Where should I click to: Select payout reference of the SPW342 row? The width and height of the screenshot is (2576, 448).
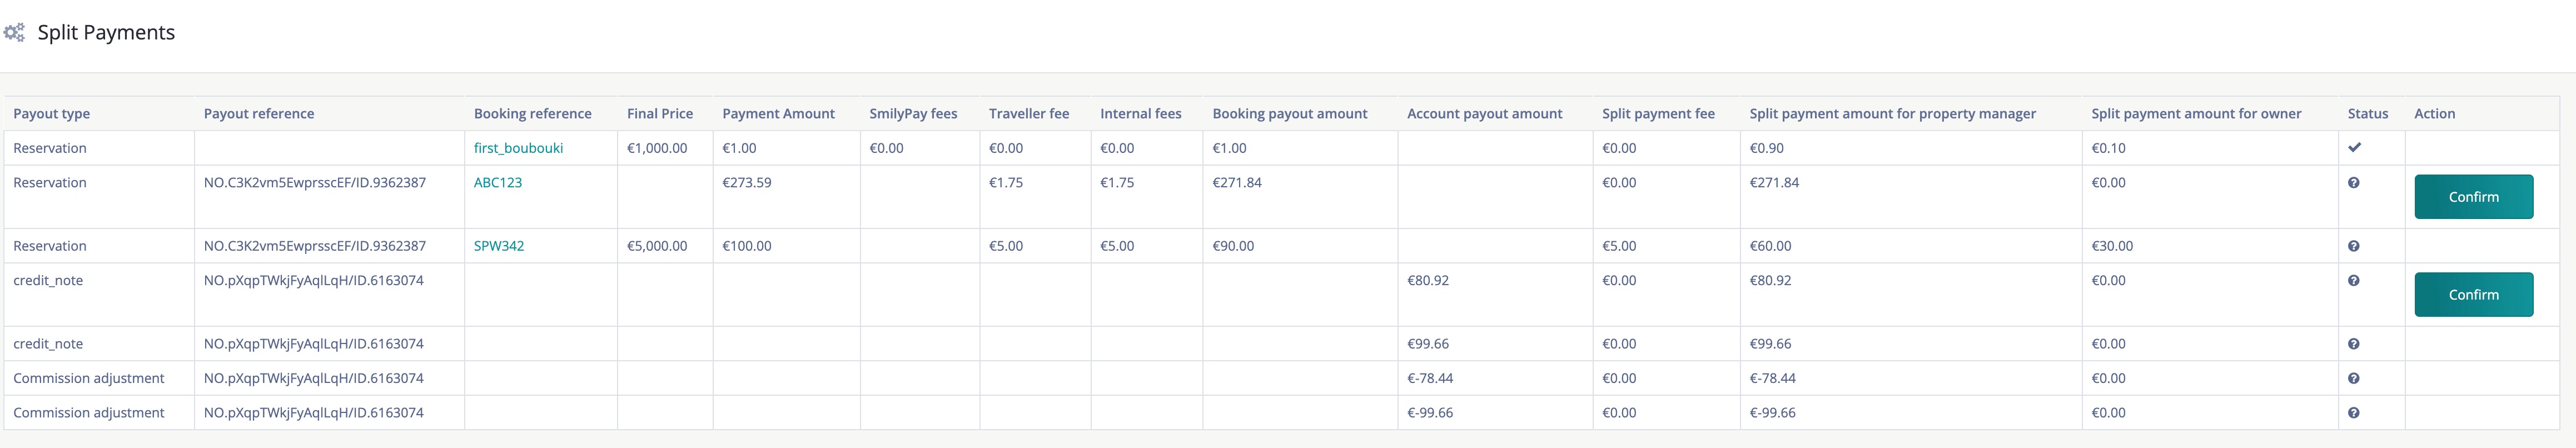click(315, 246)
